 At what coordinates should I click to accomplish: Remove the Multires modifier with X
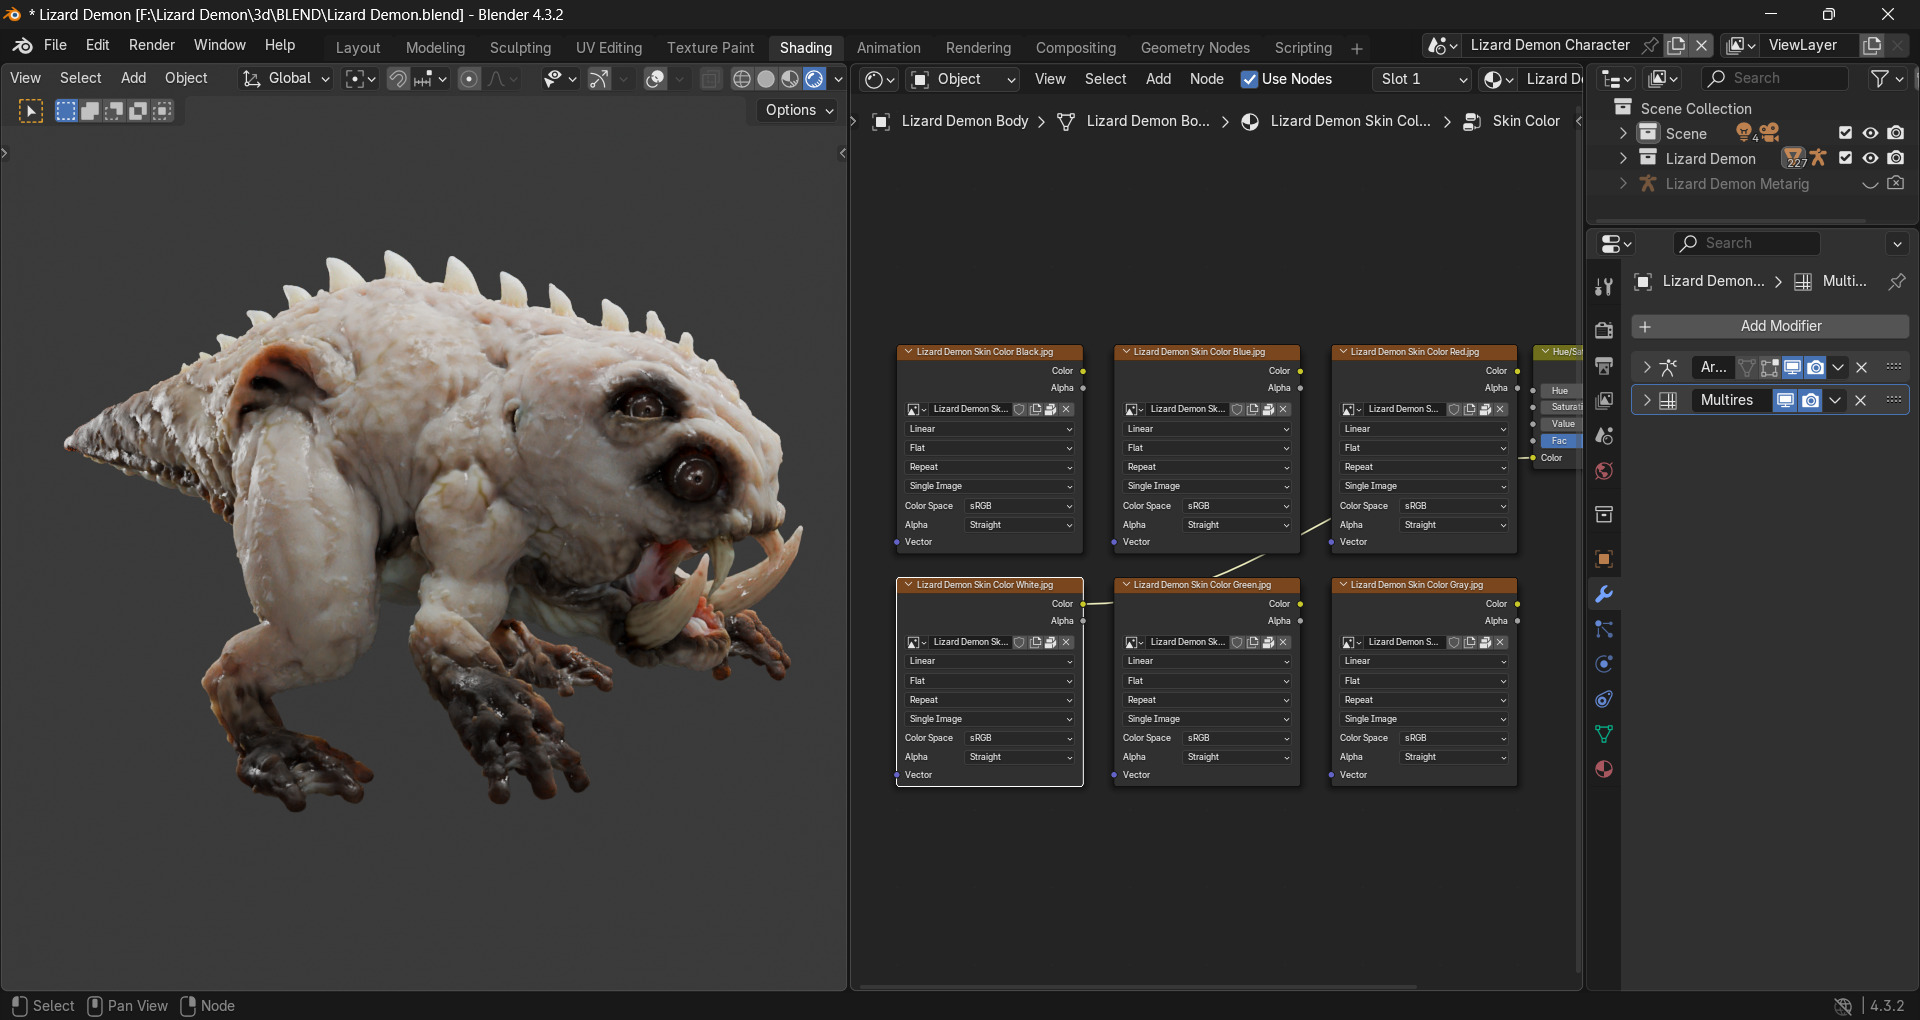tap(1861, 400)
